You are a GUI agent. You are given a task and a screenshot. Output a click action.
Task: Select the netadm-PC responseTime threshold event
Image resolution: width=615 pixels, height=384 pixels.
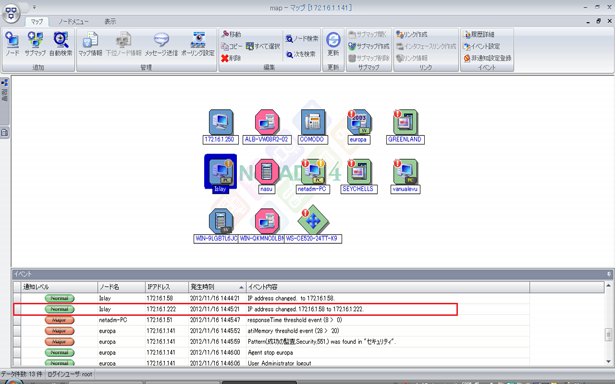click(271, 320)
